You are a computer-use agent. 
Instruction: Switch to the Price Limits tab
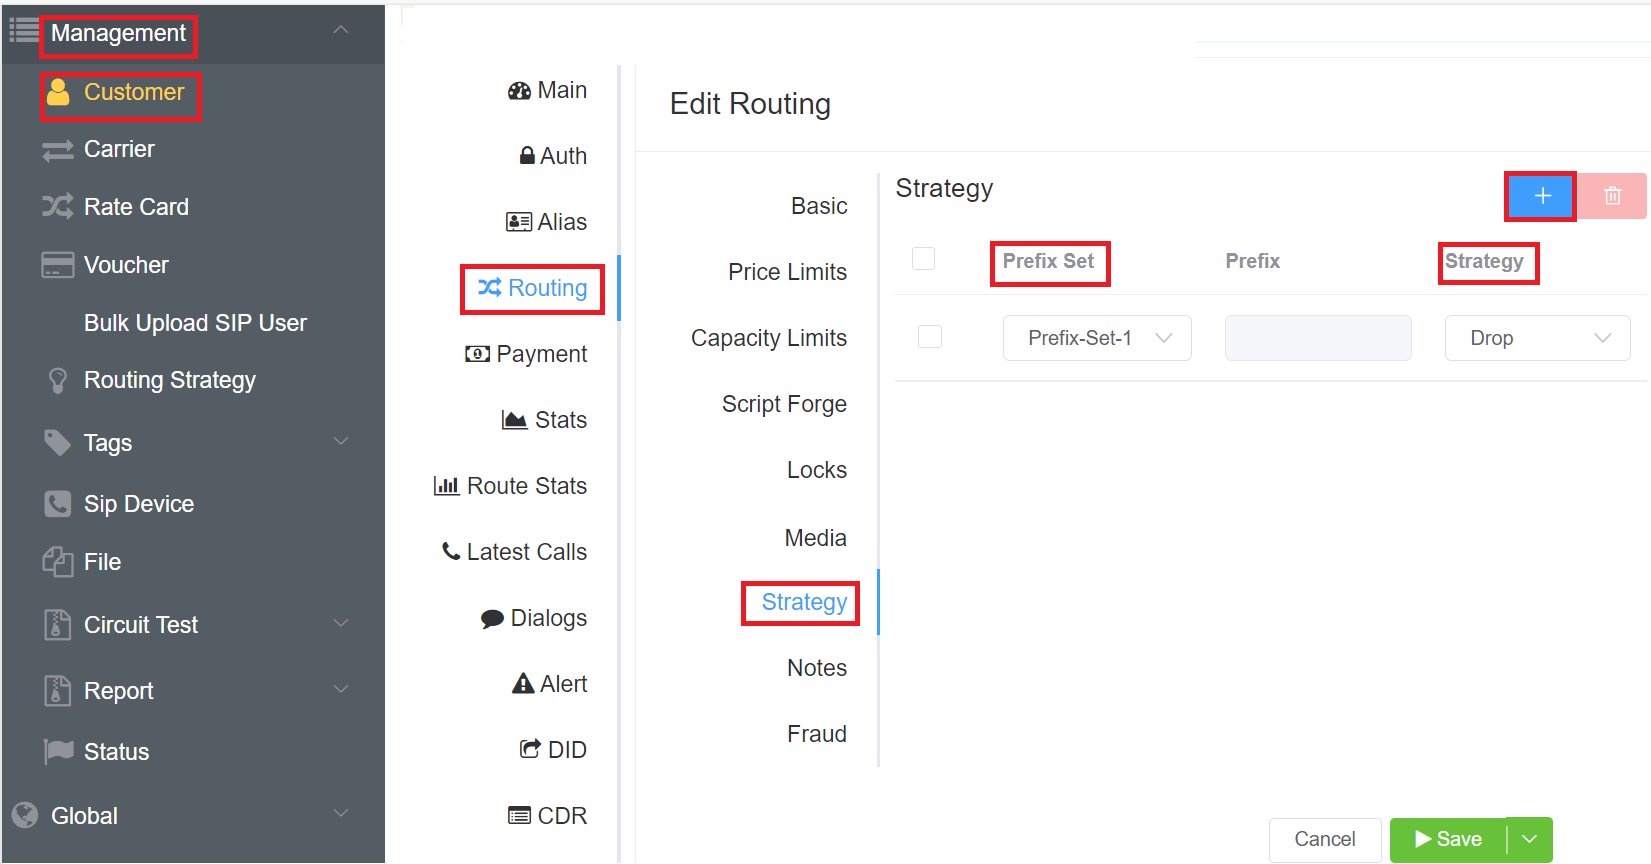pyautogui.click(x=787, y=272)
